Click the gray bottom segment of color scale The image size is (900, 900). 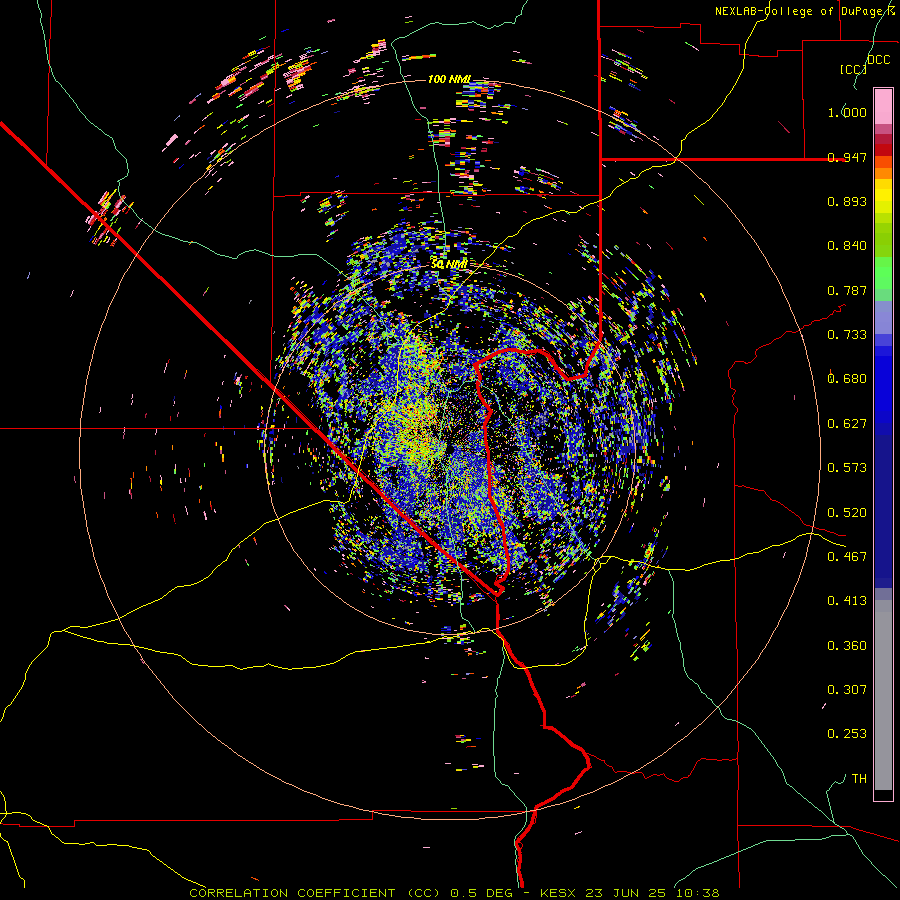[x=883, y=695]
